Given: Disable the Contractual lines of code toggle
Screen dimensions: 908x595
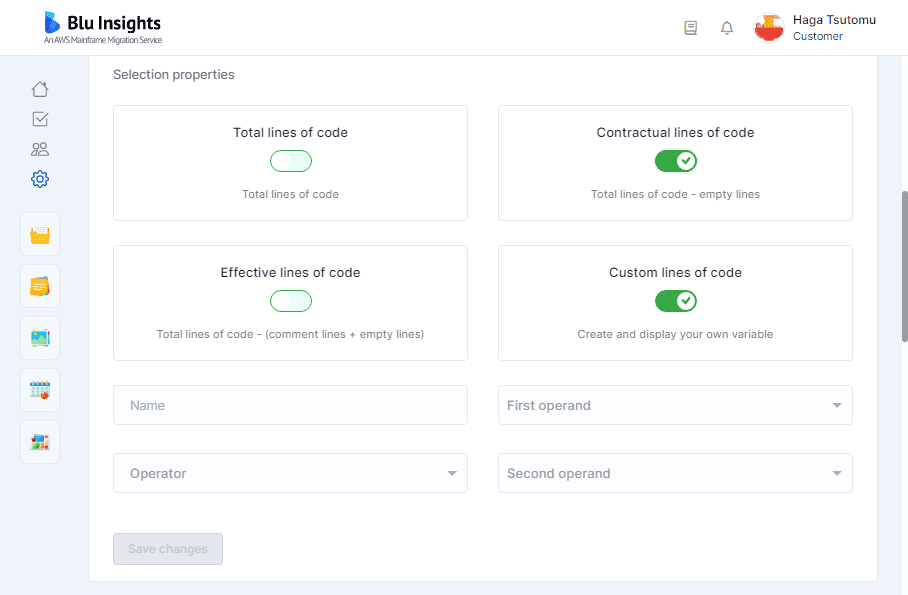Looking at the screenshot, I should [x=675, y=161].
